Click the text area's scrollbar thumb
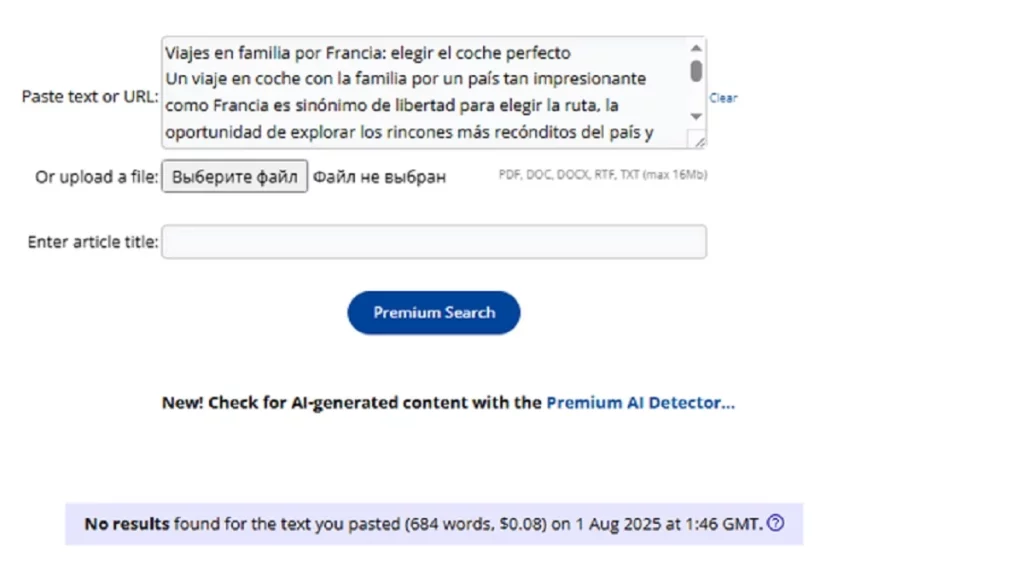The image size is (1024, 588). [x=696, y=71]
